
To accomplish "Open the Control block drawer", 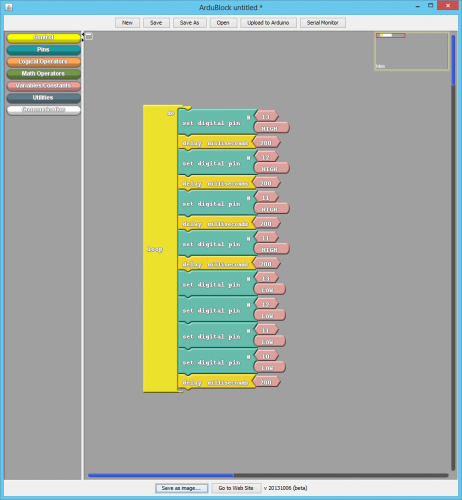I will (44, 38).
